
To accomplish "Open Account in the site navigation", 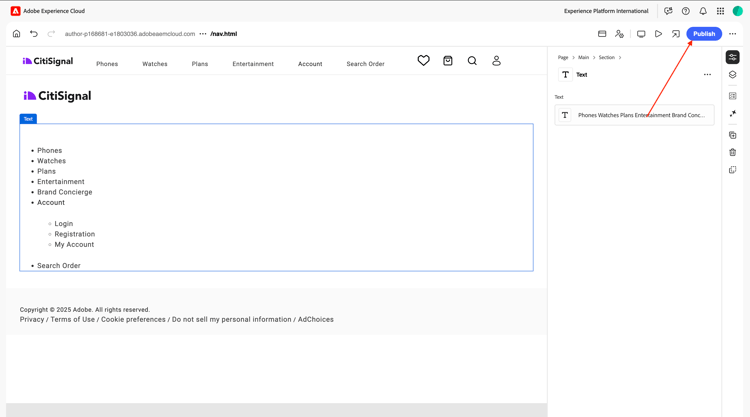I will (310, 64).
